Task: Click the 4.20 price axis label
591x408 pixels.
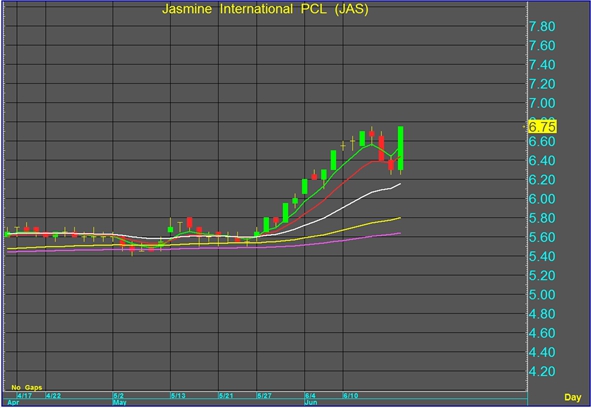Action: (x=542, y=371)
